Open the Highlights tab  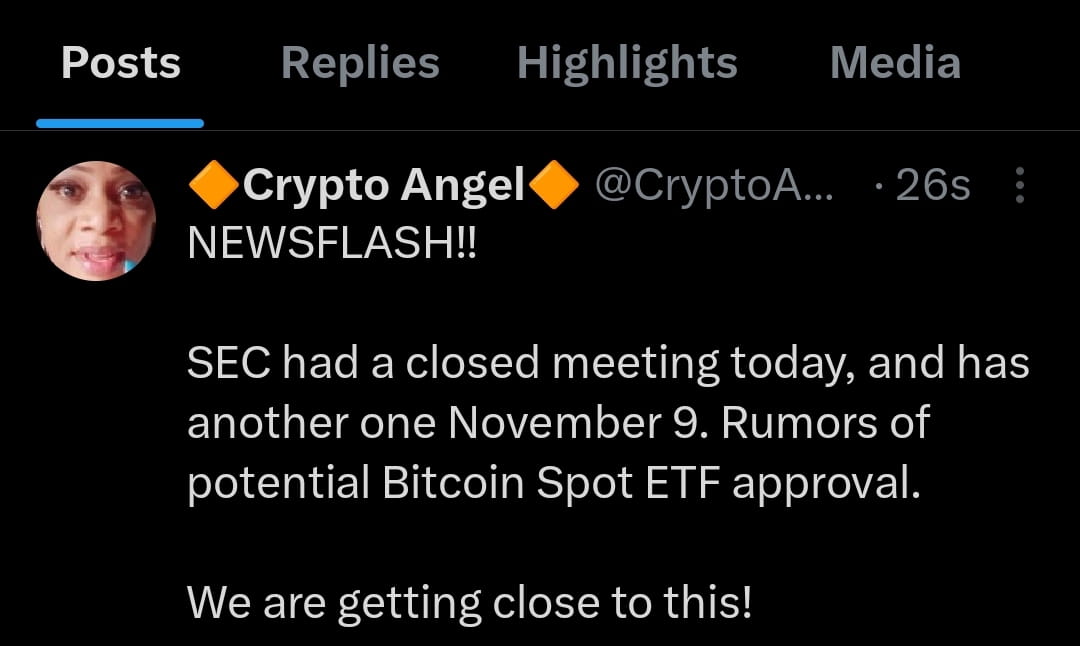tap(626, 62)
